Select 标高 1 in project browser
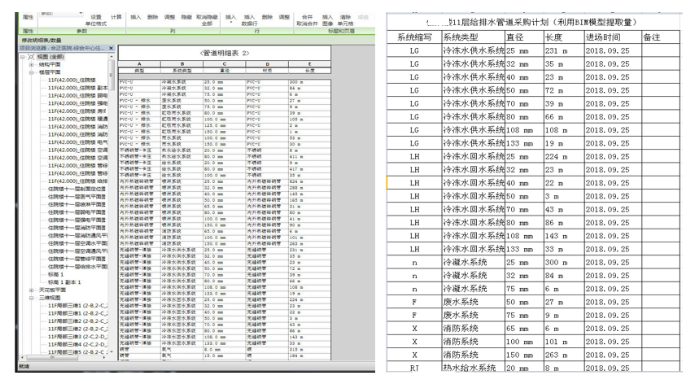 coord(56,274)
